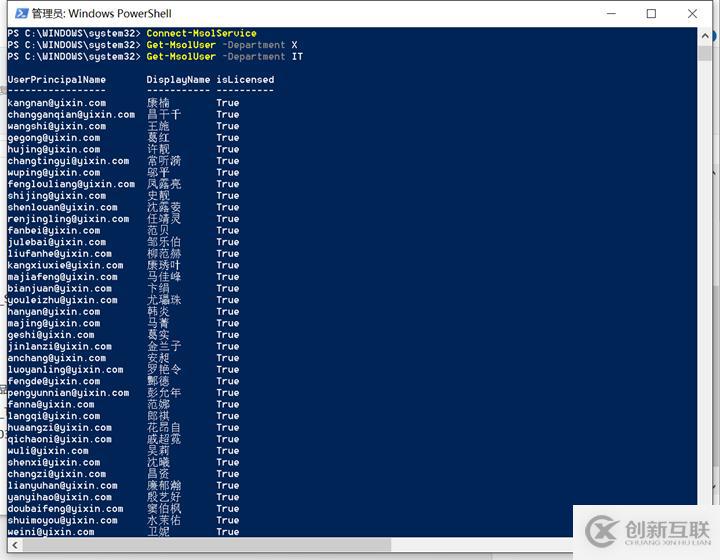
Task: Select the Connect-MsolService command text
Action: pyautogui.click(x=201, y=33)
